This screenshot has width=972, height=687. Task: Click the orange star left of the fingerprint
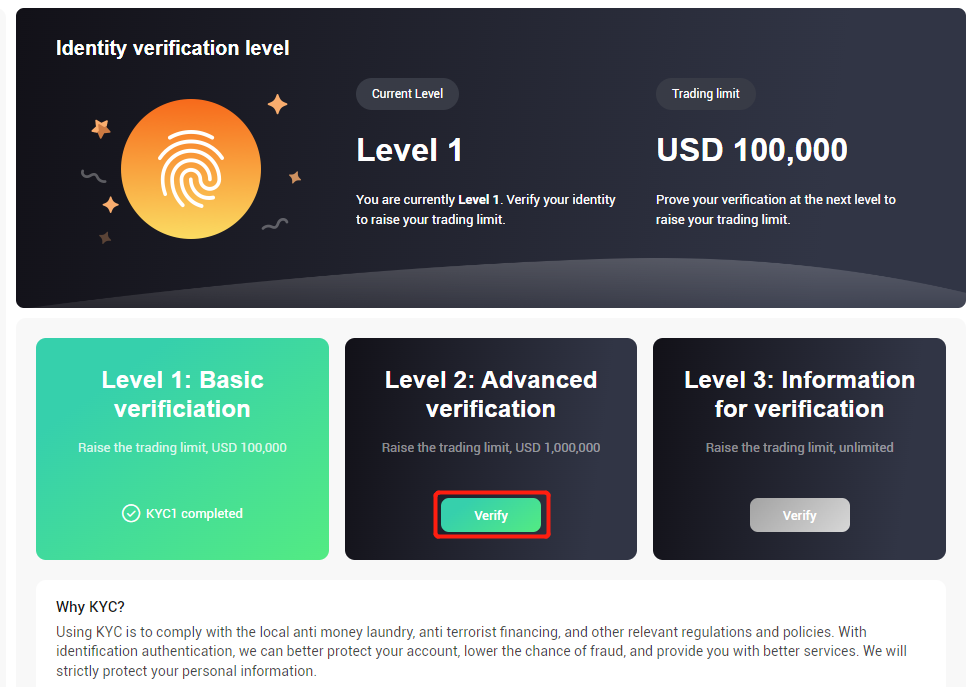[101, 128]
